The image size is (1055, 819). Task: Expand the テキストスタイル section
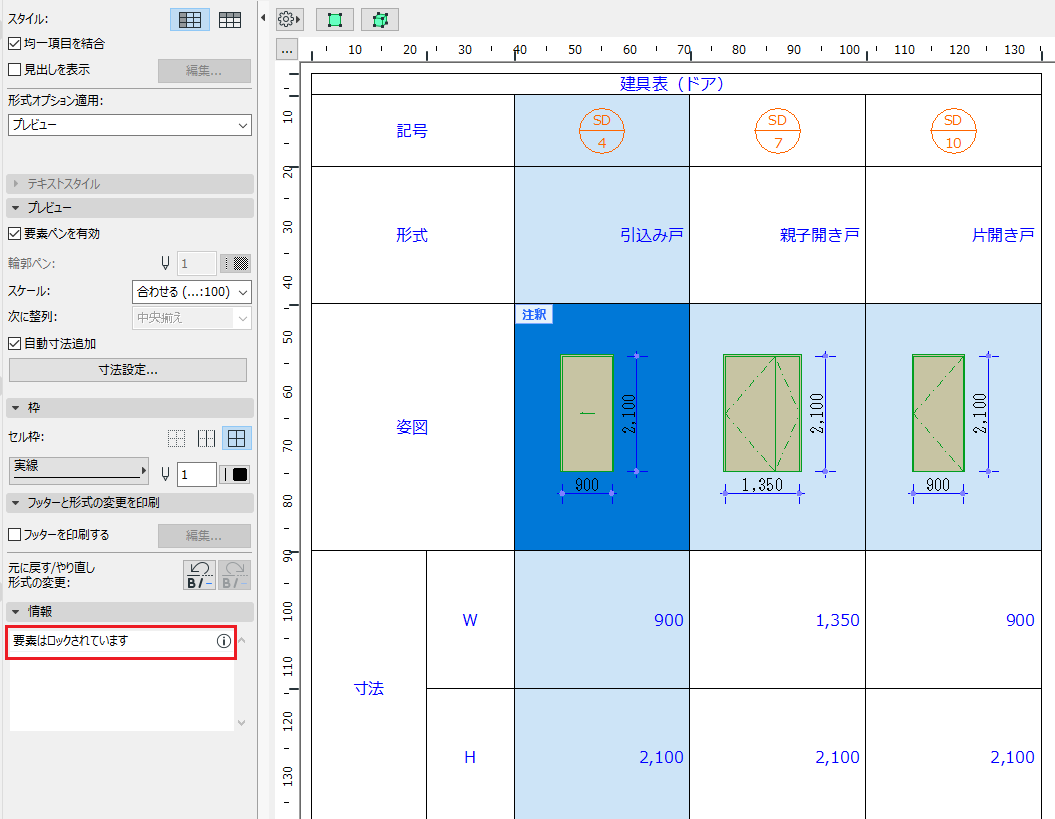click(130, 184)
